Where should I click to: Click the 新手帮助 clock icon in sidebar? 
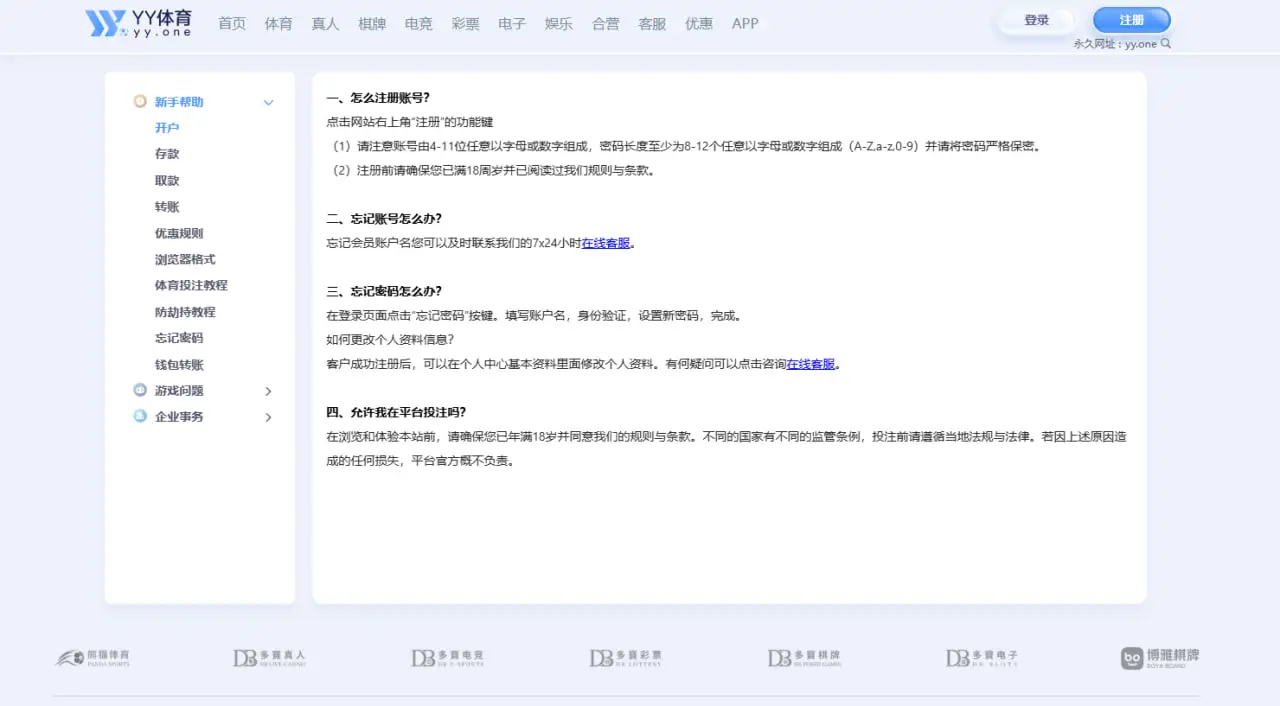coord(140,101)
